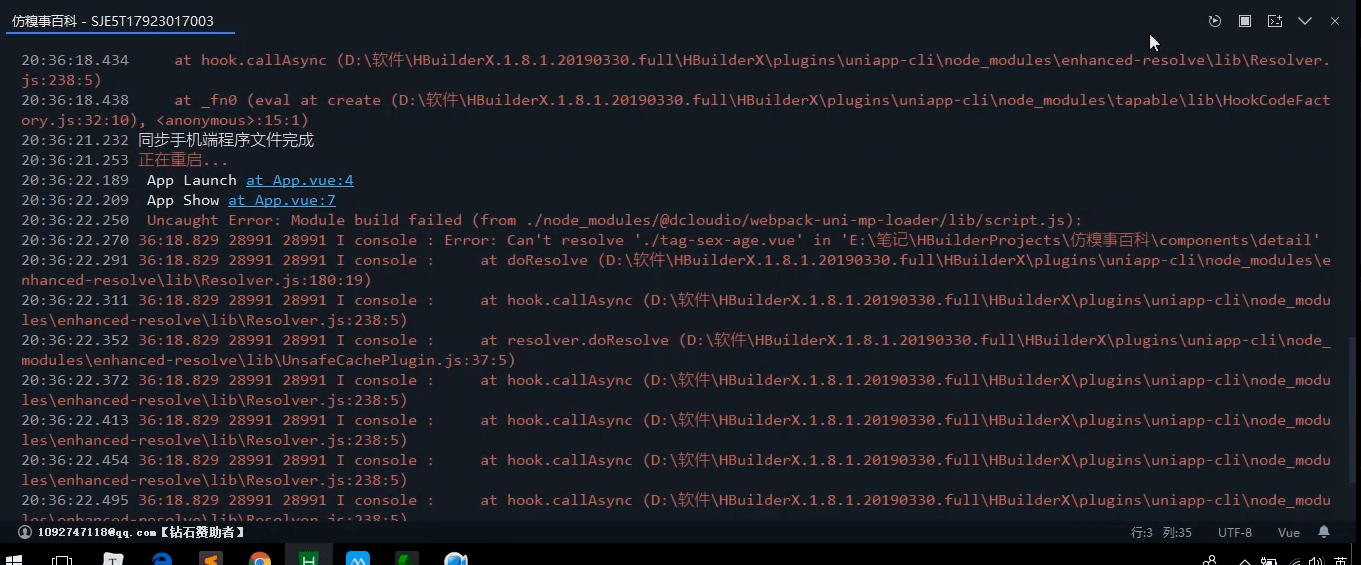Click the 'at resolver.doResolve' stack trace line
This screenshot has width=1361, height=565.
coord(676,350)
